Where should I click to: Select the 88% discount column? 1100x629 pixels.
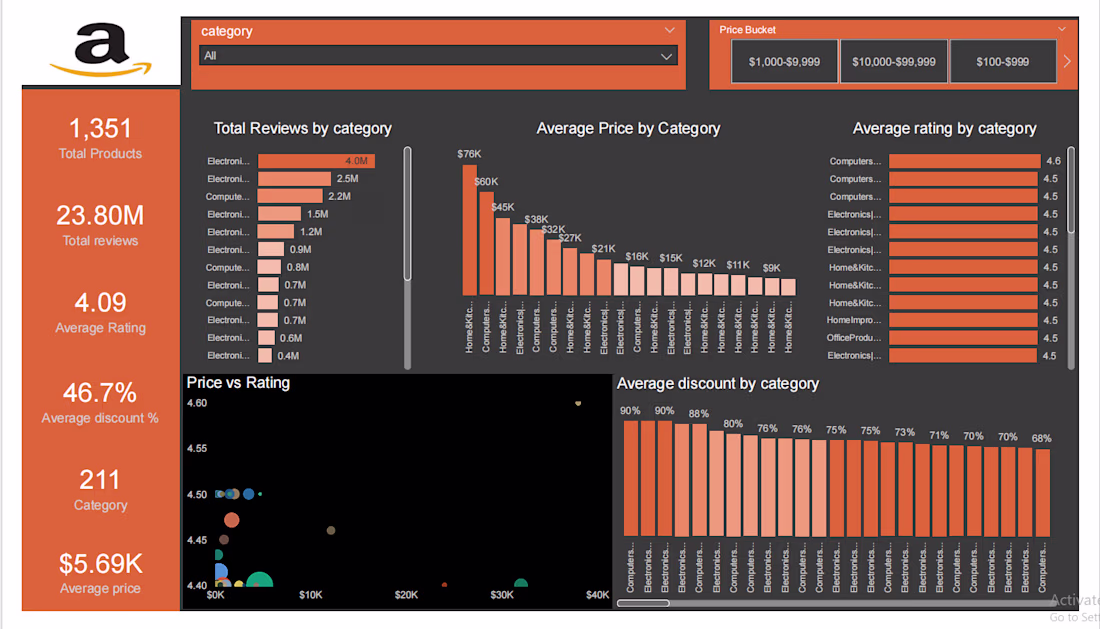coord(699,480)
